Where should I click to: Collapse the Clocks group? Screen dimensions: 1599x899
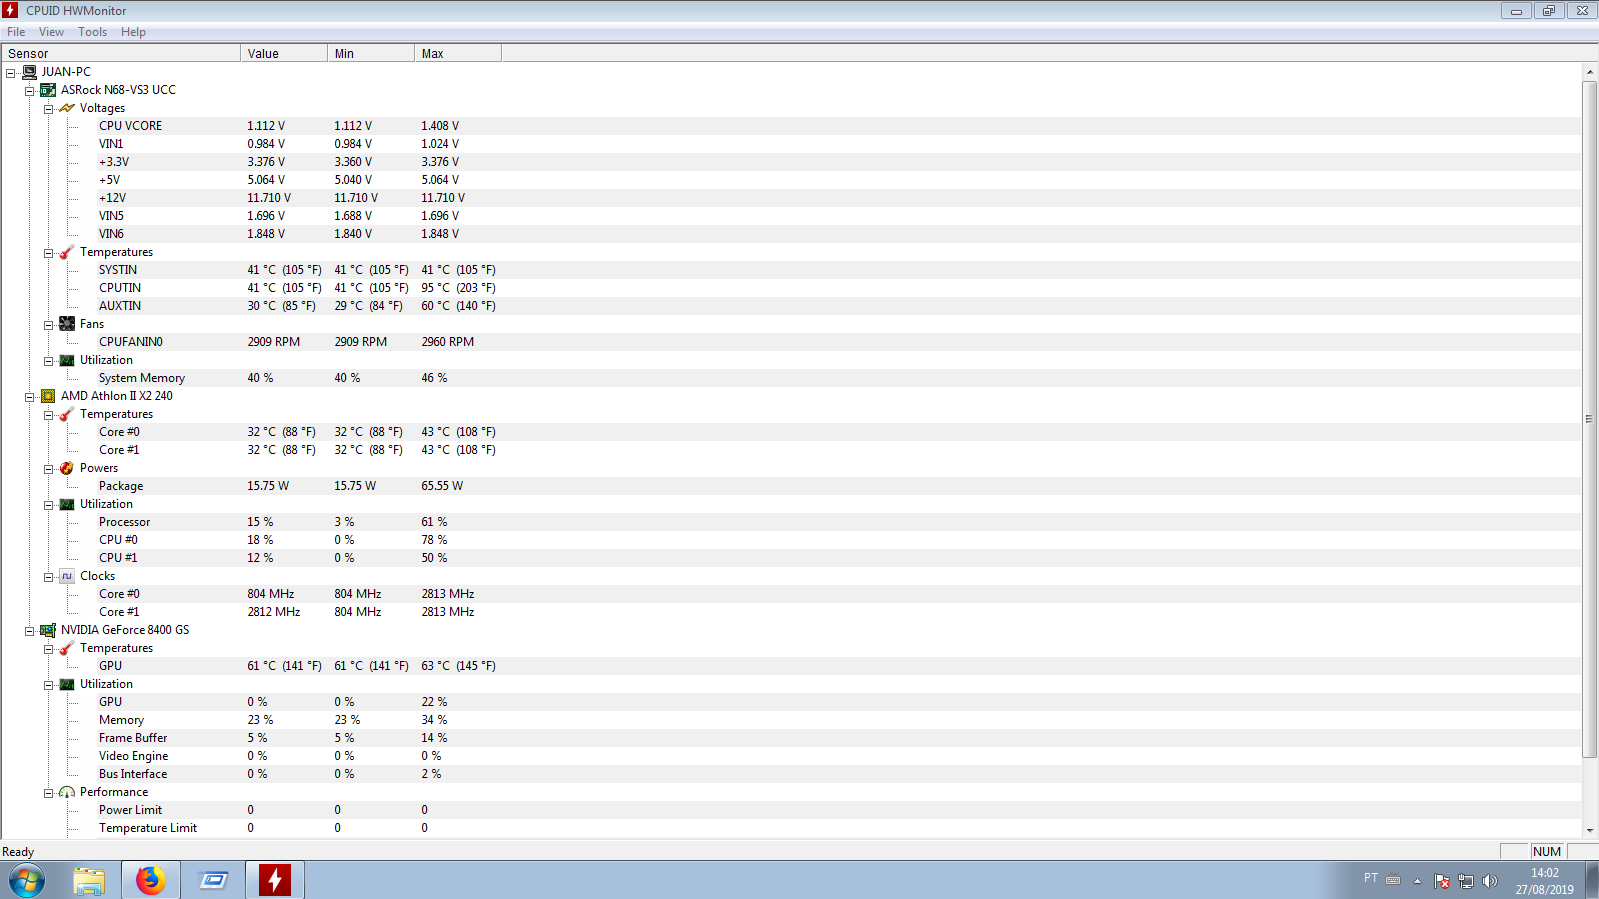[48, 577]
